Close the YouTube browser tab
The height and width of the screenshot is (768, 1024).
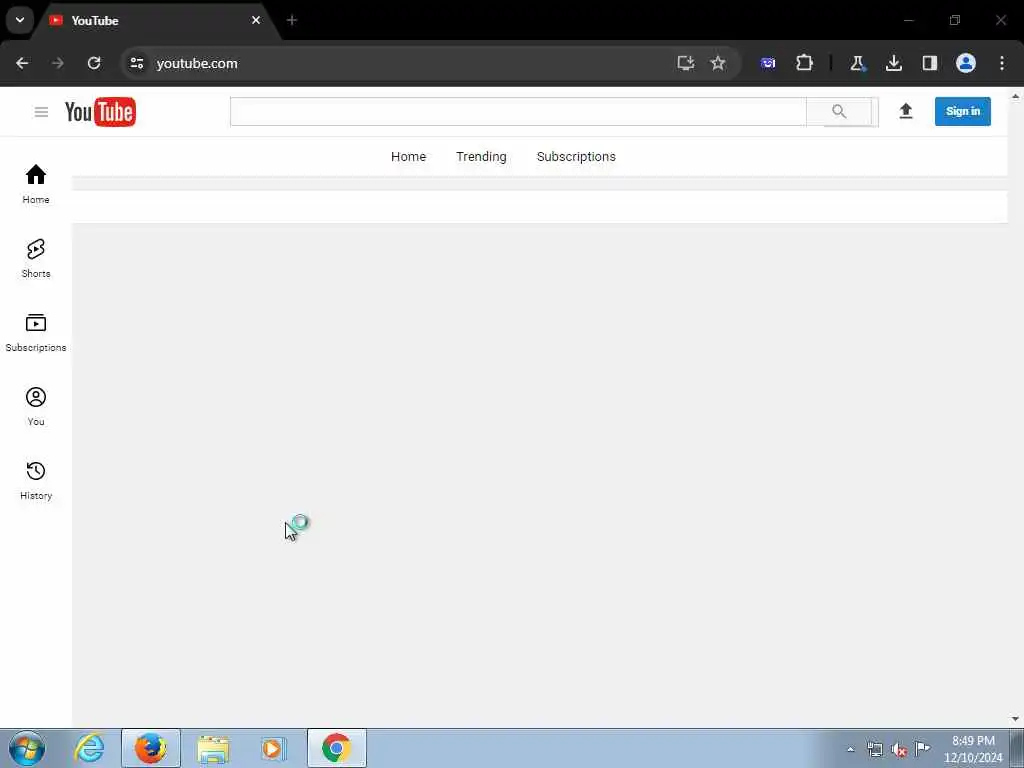point(256,20)
